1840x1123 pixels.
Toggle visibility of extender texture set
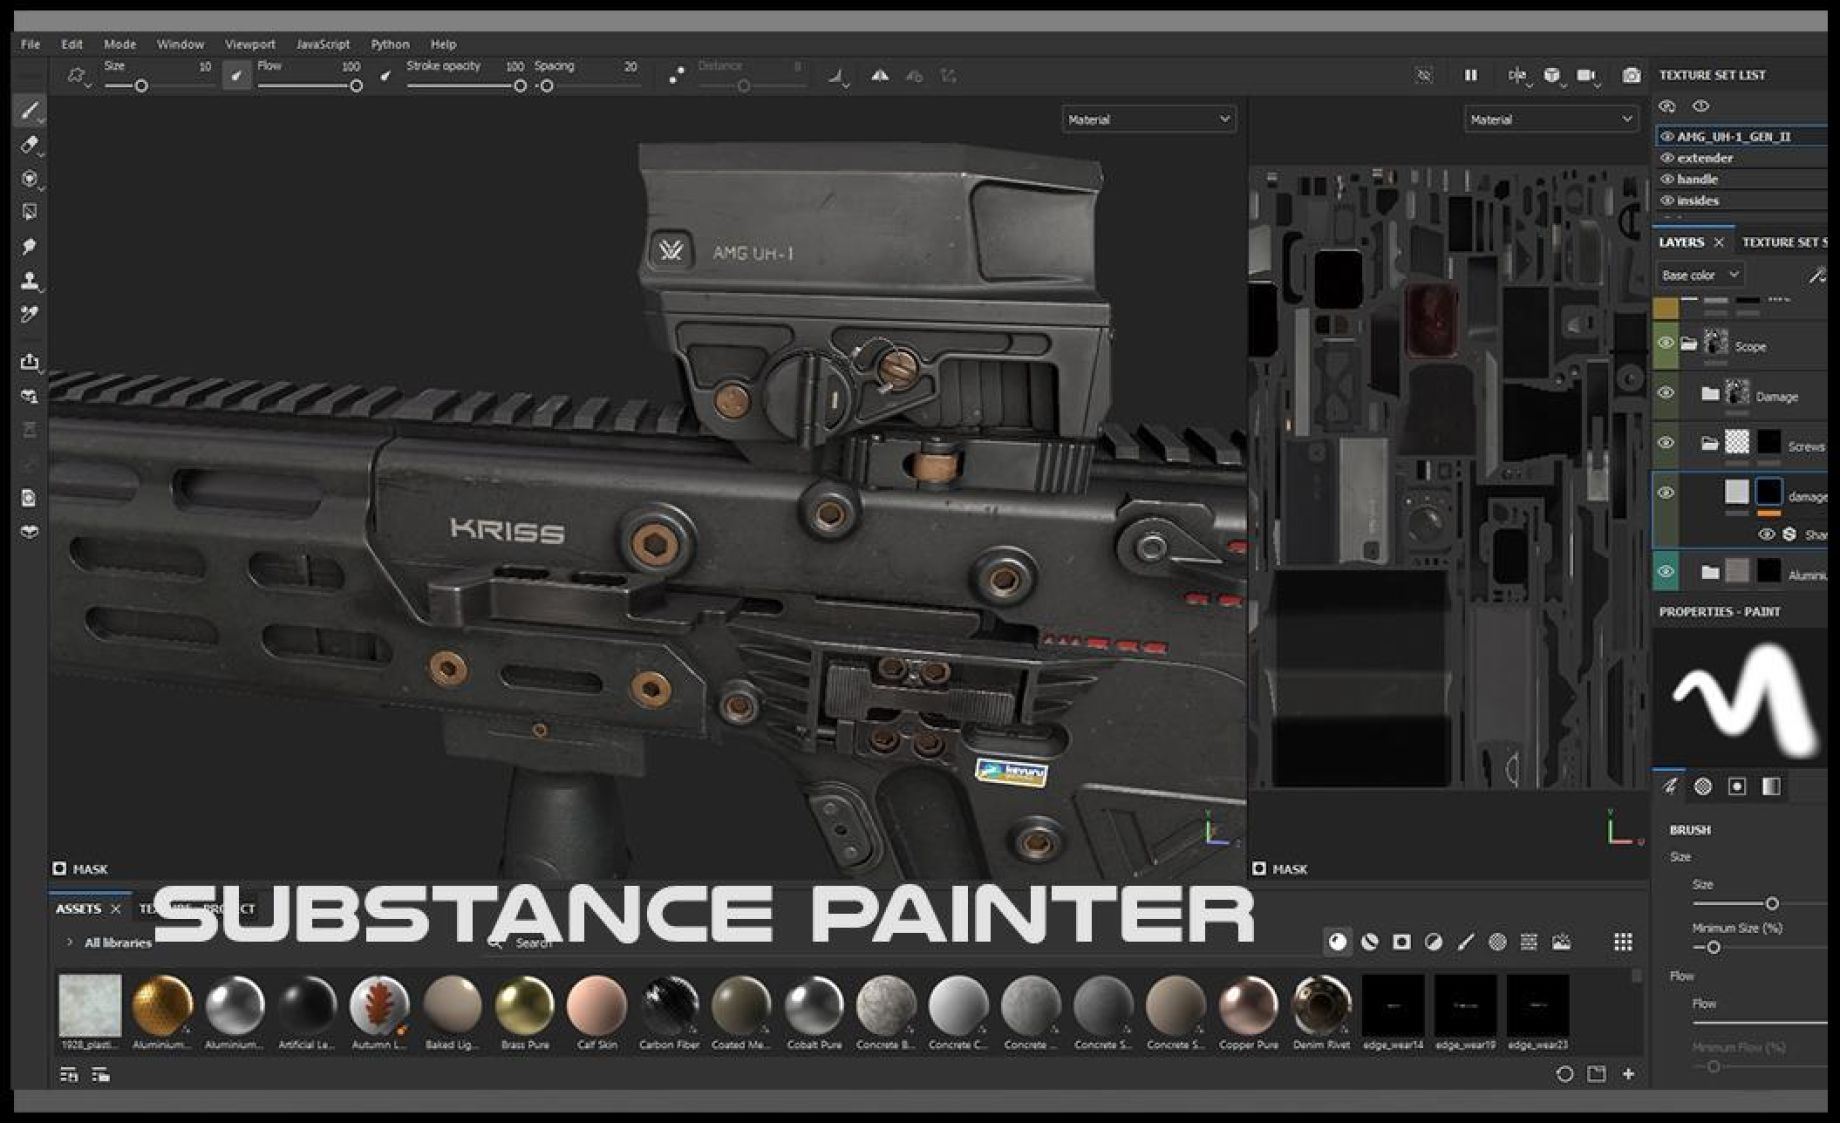1666,158
